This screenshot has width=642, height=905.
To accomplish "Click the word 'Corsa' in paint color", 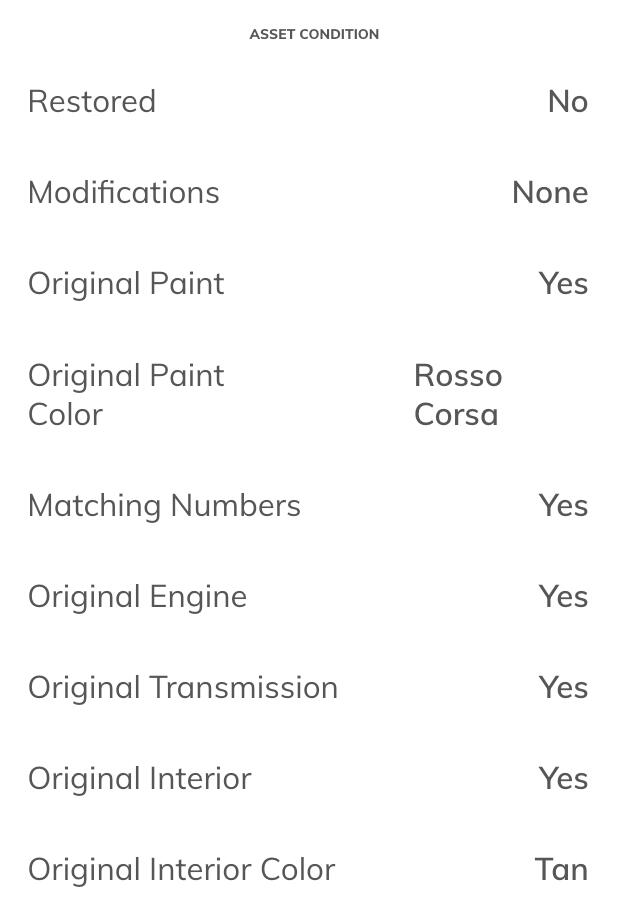I will click(456, 414).
